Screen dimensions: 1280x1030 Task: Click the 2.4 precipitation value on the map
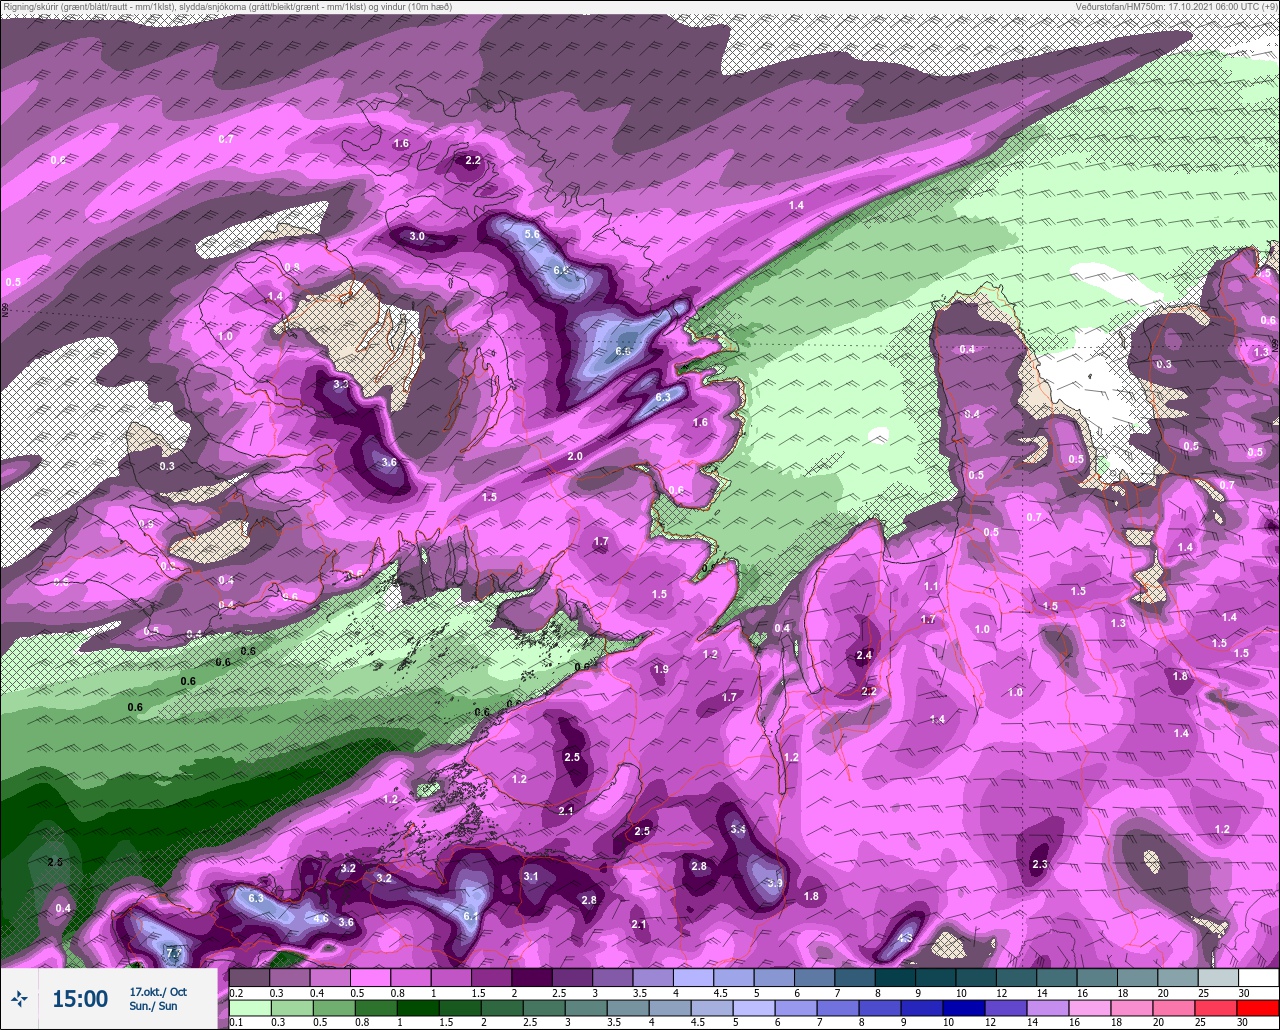865,656
